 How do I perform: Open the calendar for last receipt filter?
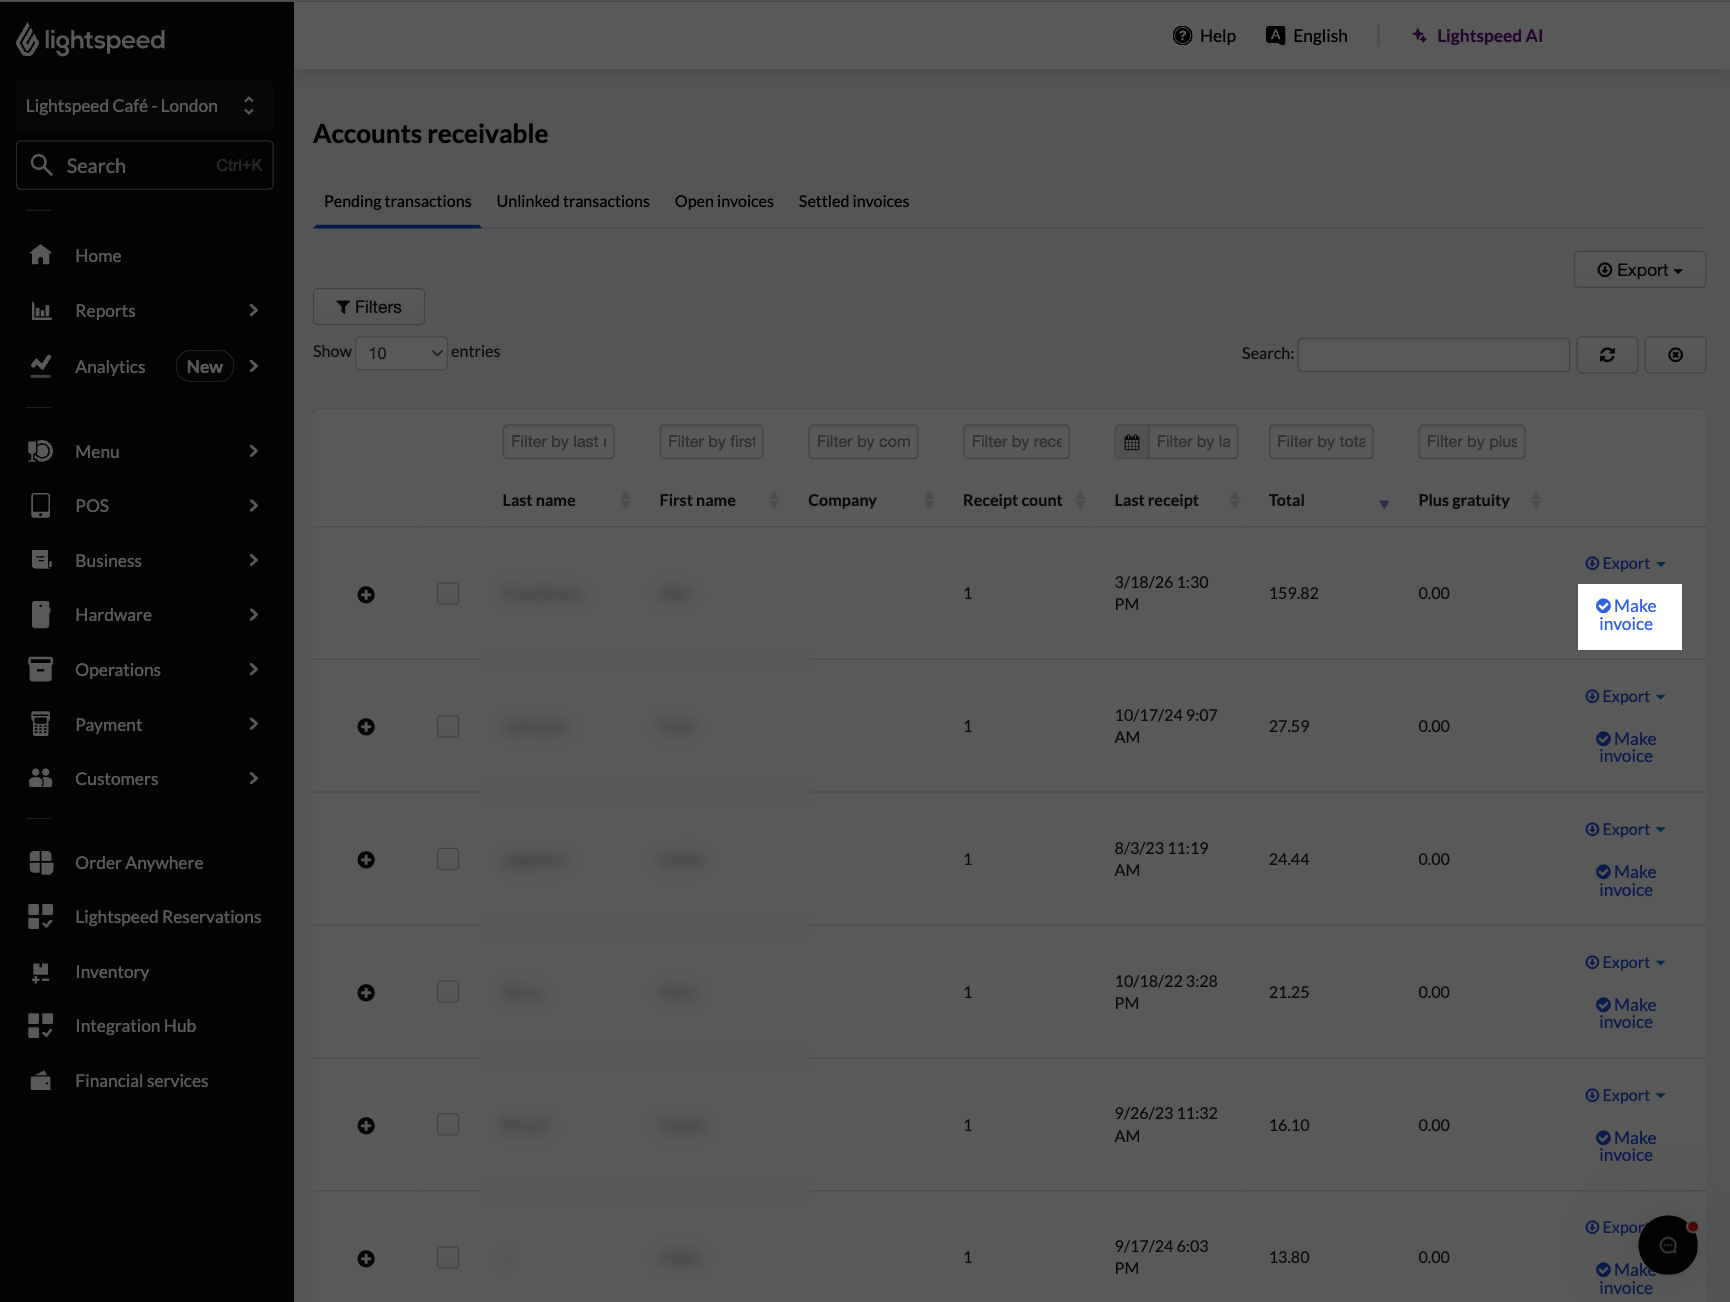(x=1131, y=441)
